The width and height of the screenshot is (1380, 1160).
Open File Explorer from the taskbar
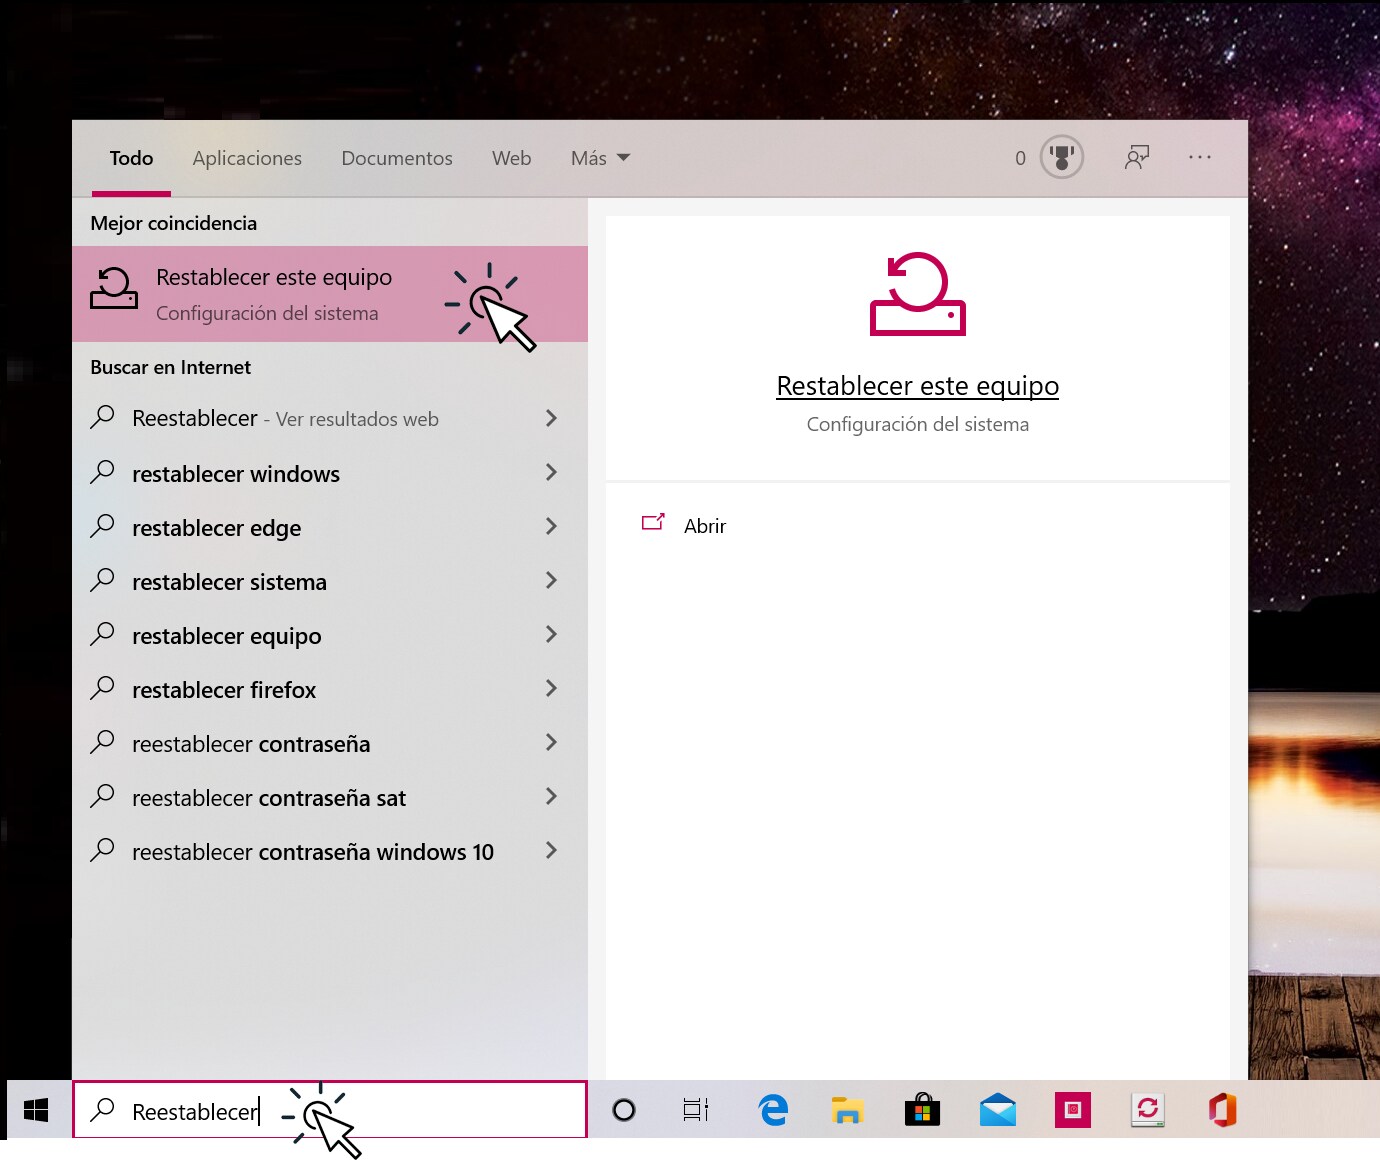pos(847,1110)
